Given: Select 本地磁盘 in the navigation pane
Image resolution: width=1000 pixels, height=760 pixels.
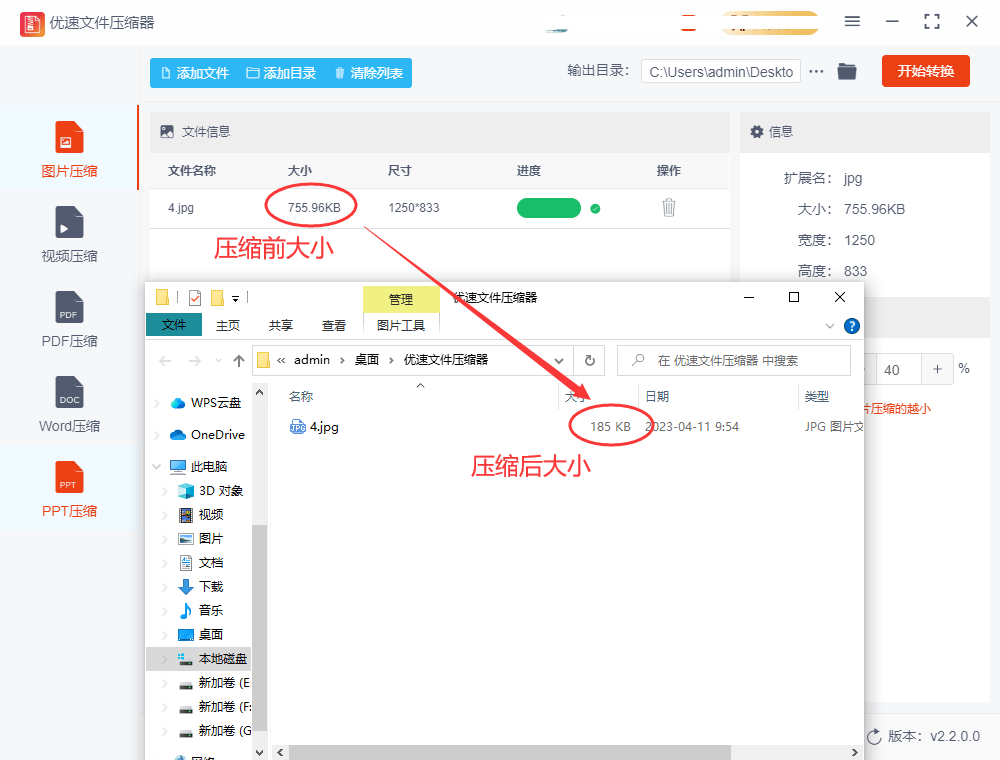Looking at the screenshot, I should pyautogui.click(x=212, y=659).
